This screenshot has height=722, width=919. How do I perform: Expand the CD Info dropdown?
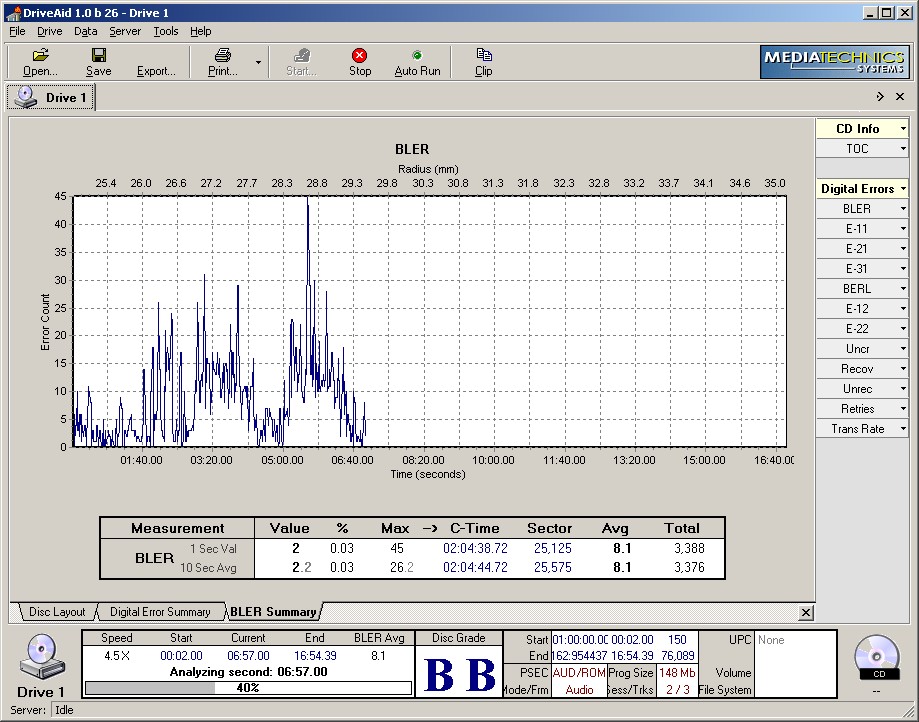point(903,129)
